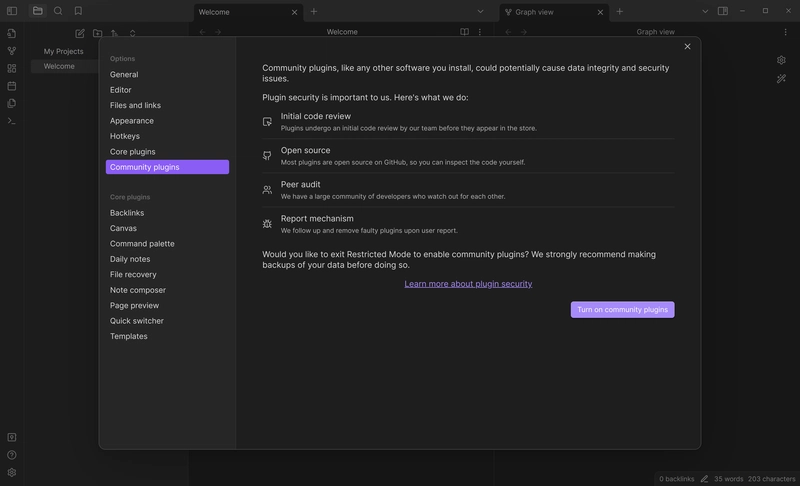The width and height of the screenshot is (800, 486).
Task: Open quick switcher ribbon icon
Action: 12,34
